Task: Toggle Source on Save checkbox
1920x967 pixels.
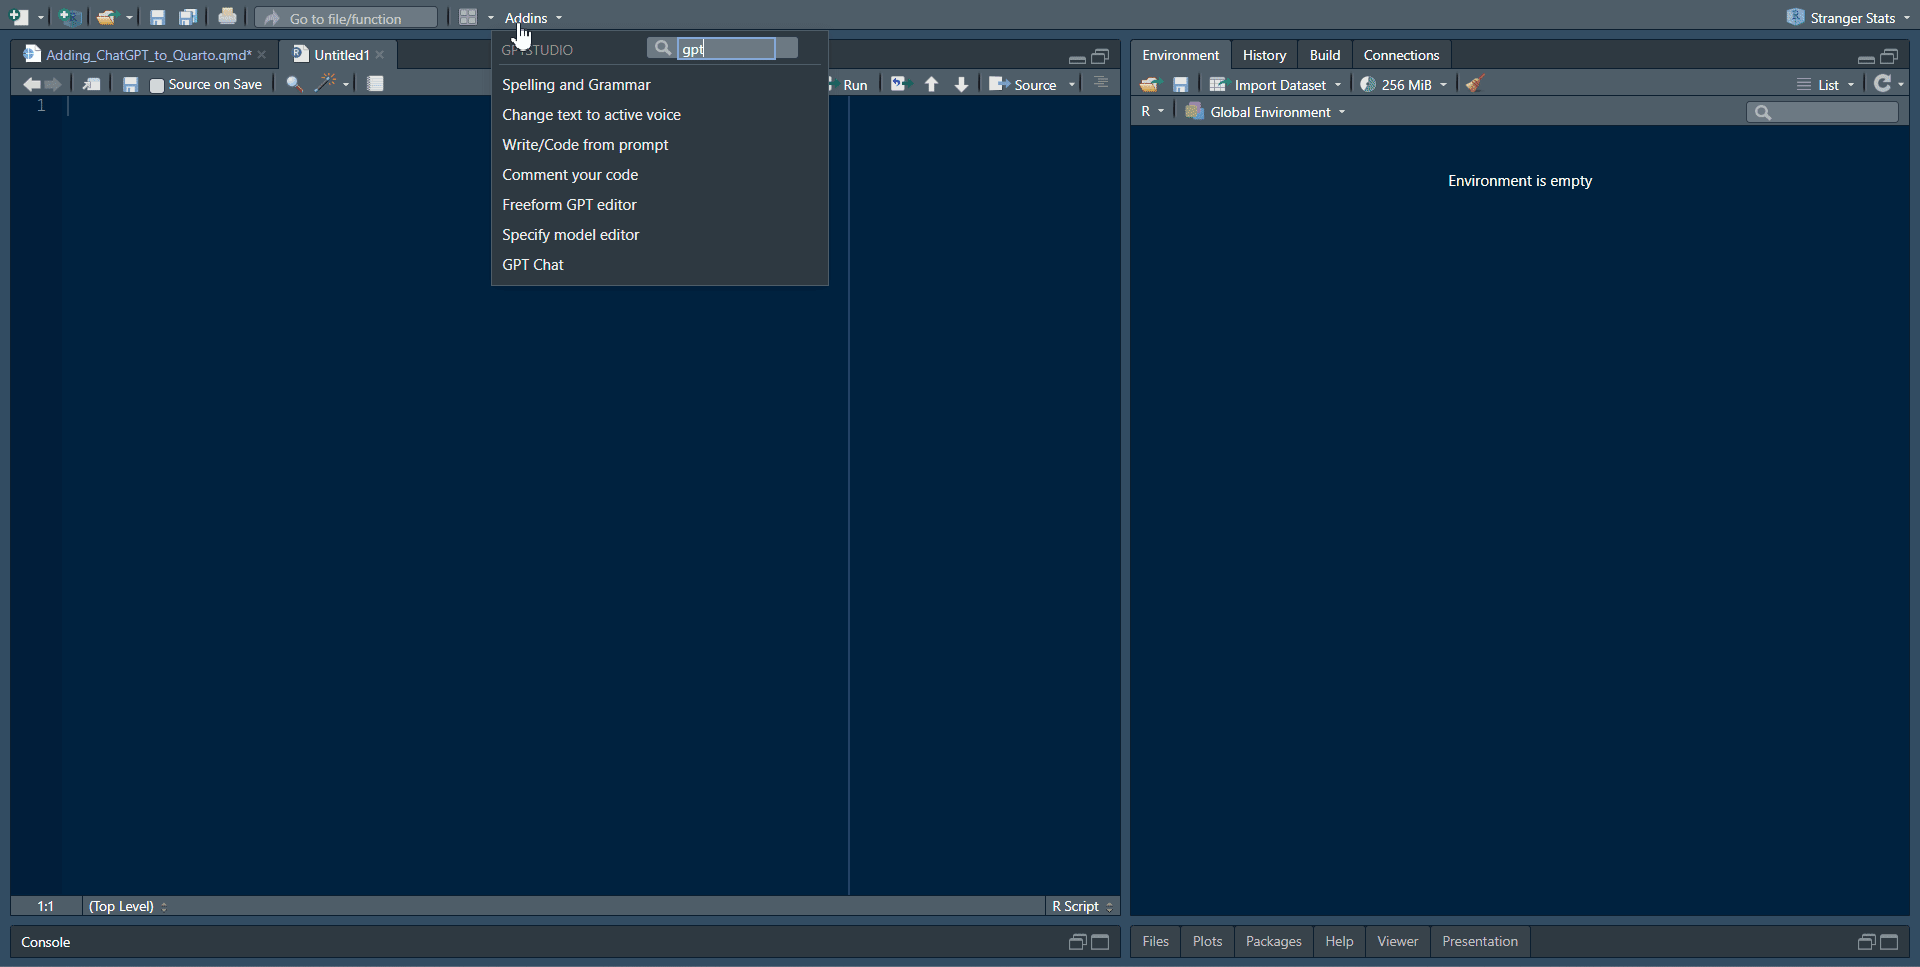Action: 157,85
